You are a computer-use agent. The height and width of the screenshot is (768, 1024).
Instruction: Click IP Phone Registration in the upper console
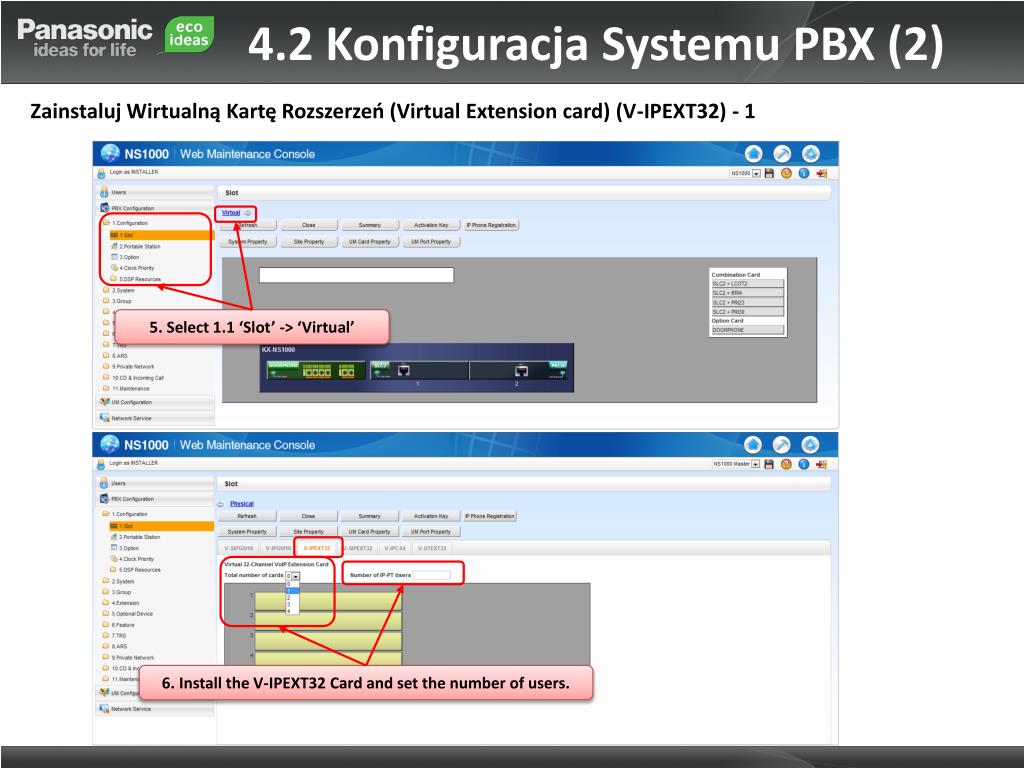[x=491, y=225]
